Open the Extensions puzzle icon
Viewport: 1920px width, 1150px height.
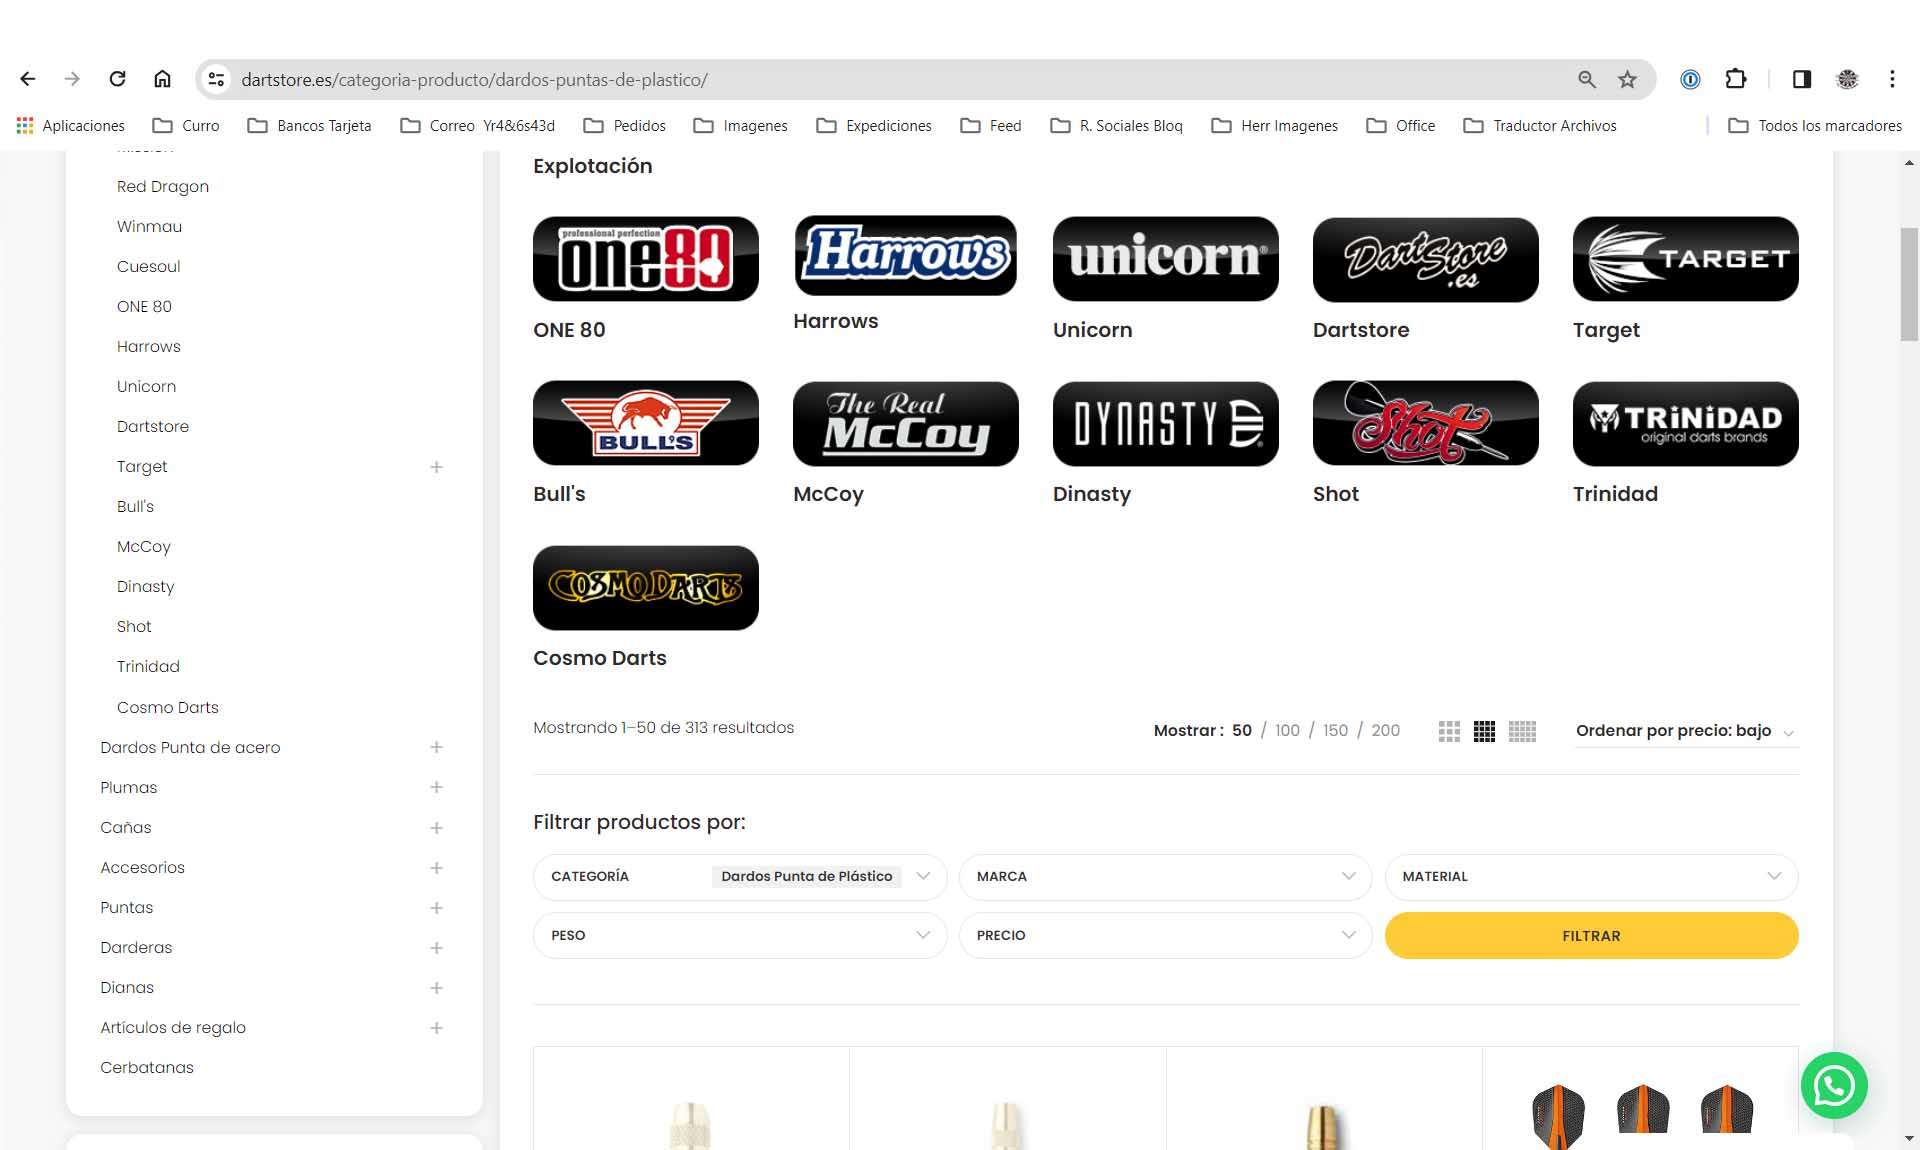point(1736,79)
